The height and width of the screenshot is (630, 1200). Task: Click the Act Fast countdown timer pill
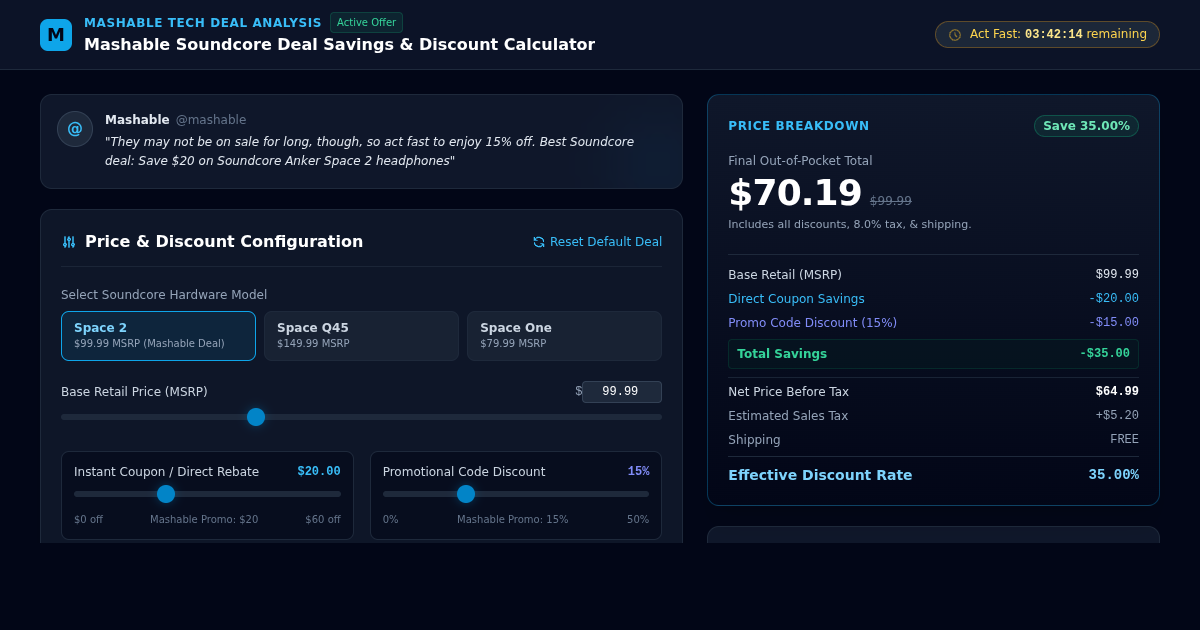pos(1047,35)
